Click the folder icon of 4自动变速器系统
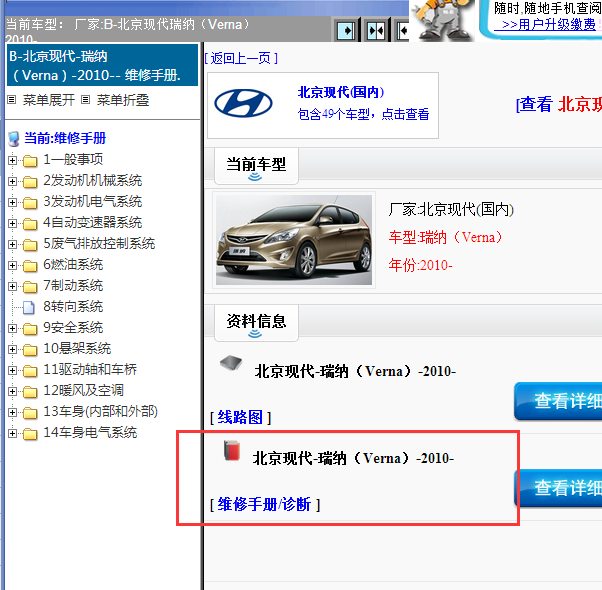Image resolution: width=602 pixels, height=590 pixels. point(30,223)
